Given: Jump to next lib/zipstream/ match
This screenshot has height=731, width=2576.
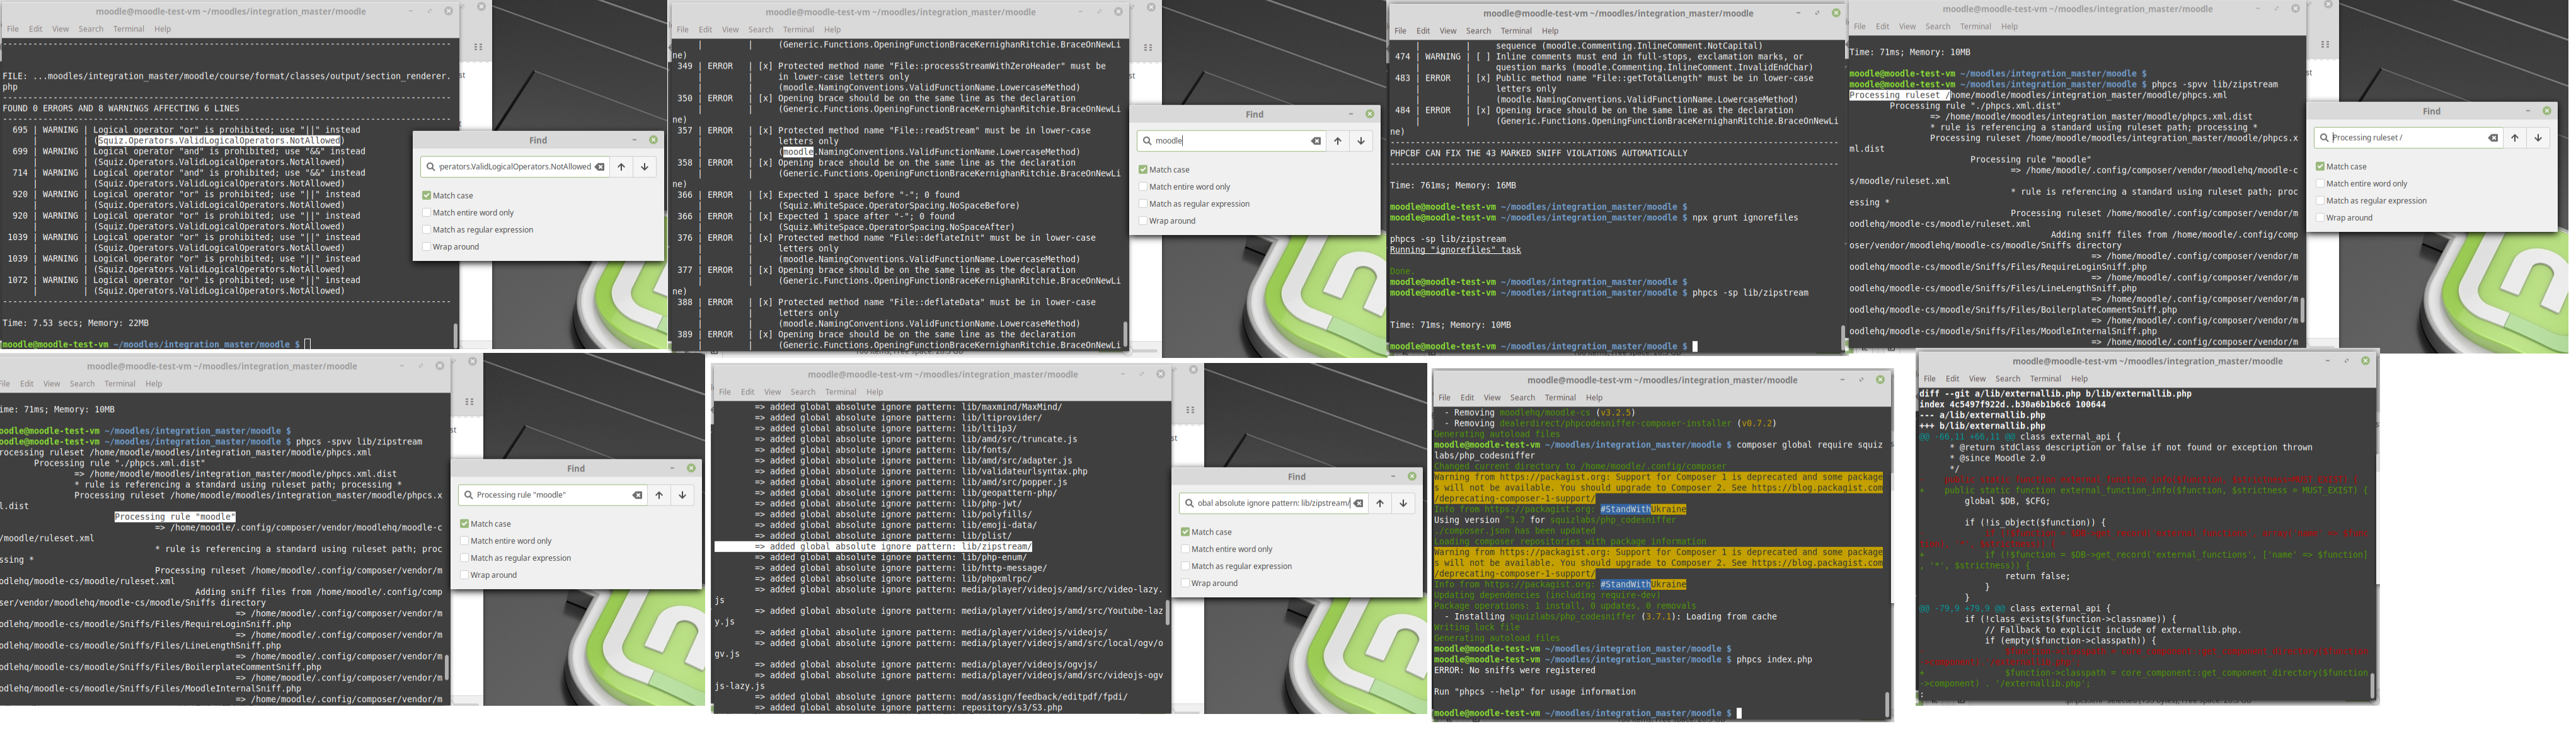Looking at the screenshot, I should click(x=1403, y=503).
